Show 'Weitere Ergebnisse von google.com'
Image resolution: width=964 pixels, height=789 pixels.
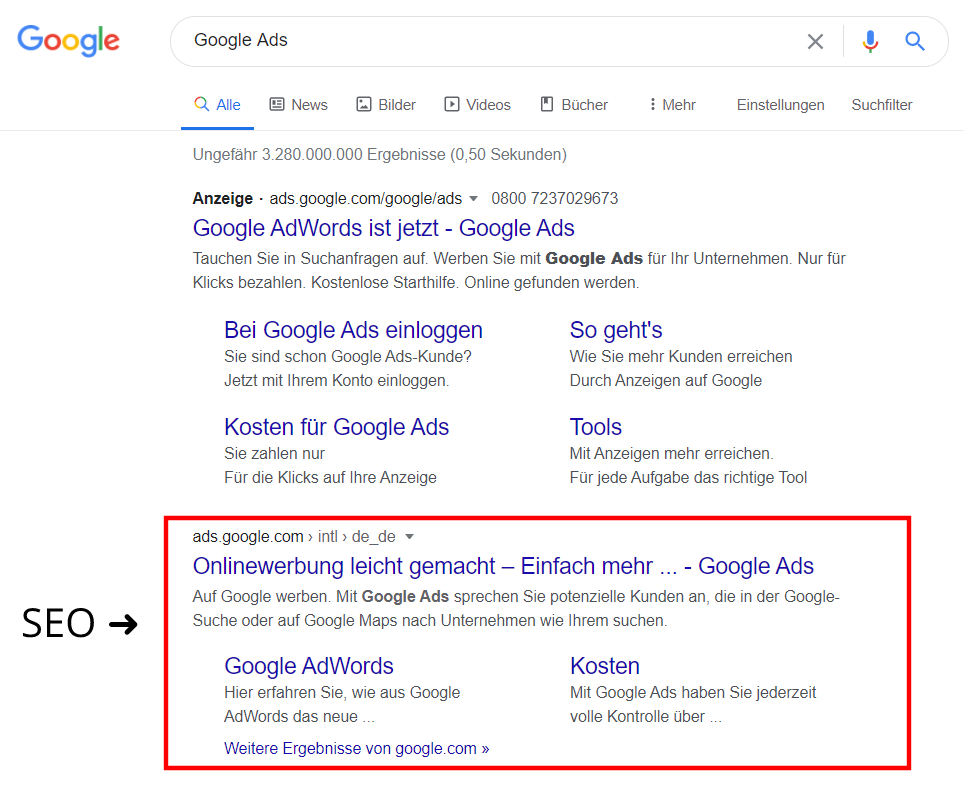tap(357, 748)
